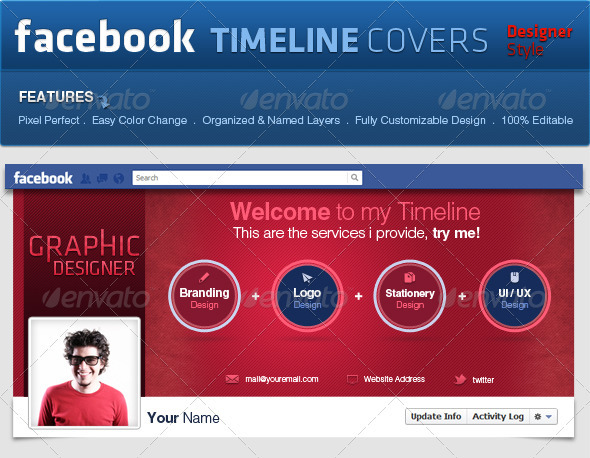Open the Activity Log button
The image size is (590, 458).
(x=498, y=417)
